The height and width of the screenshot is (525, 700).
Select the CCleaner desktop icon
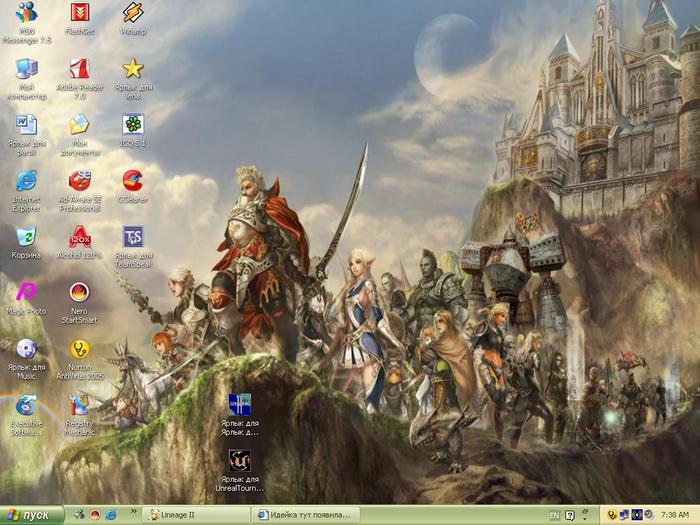pyautogui.click(x=133, y=181)
